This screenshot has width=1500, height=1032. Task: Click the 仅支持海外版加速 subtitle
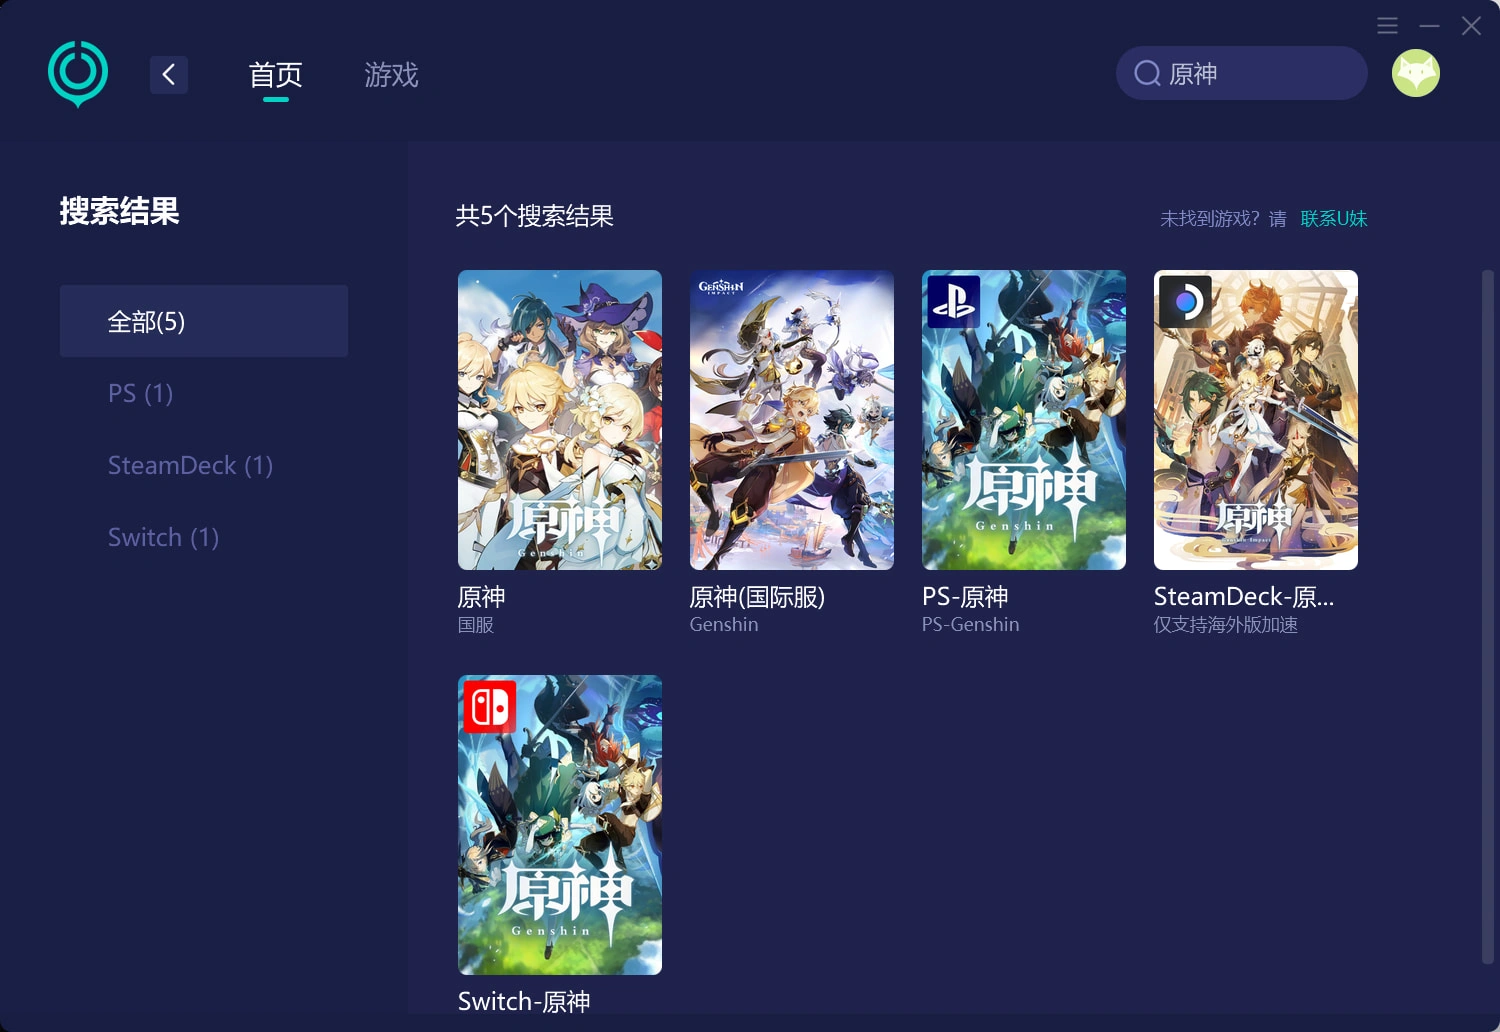point(1226,625)
